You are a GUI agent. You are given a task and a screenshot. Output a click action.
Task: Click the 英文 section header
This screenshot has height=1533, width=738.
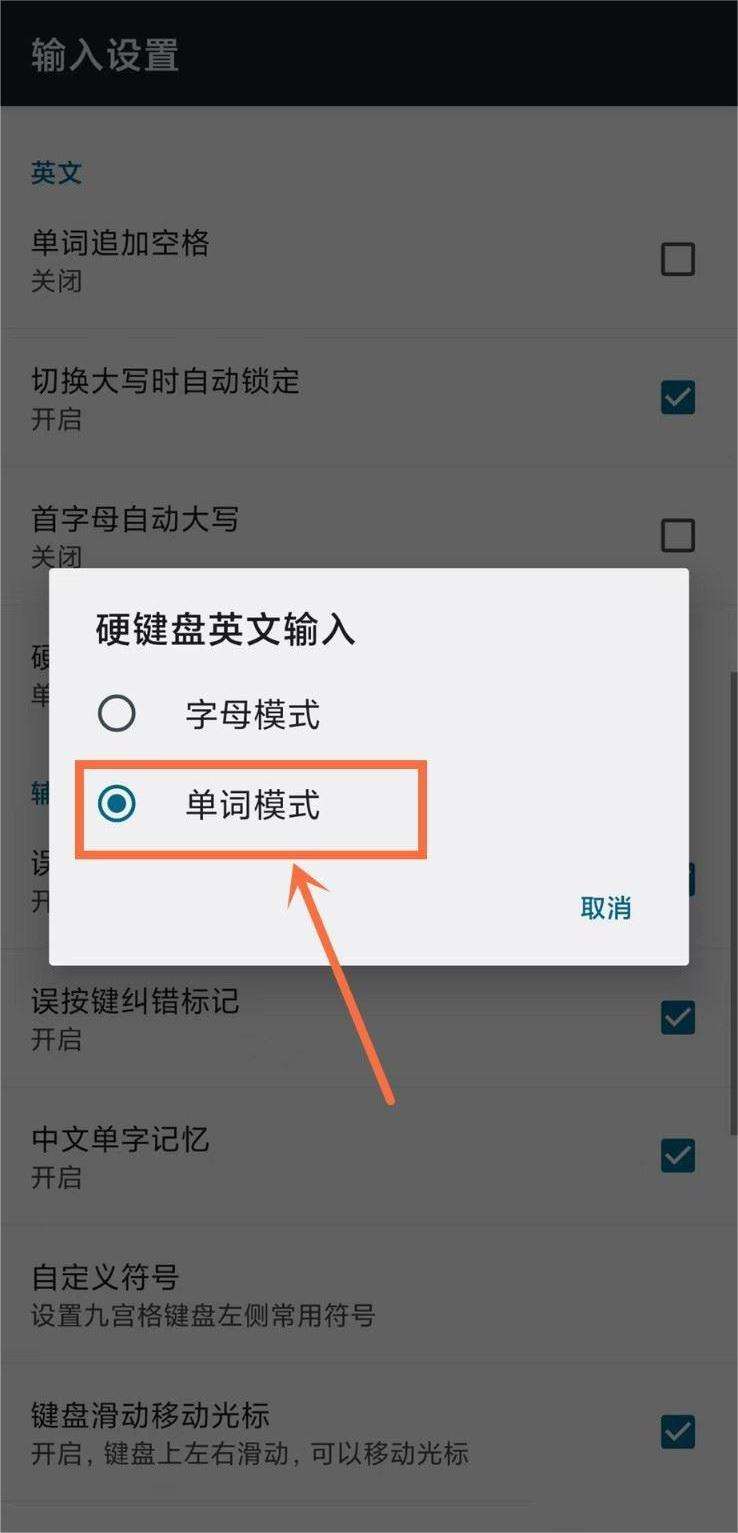pyautogui.click(x=56, y=173)
